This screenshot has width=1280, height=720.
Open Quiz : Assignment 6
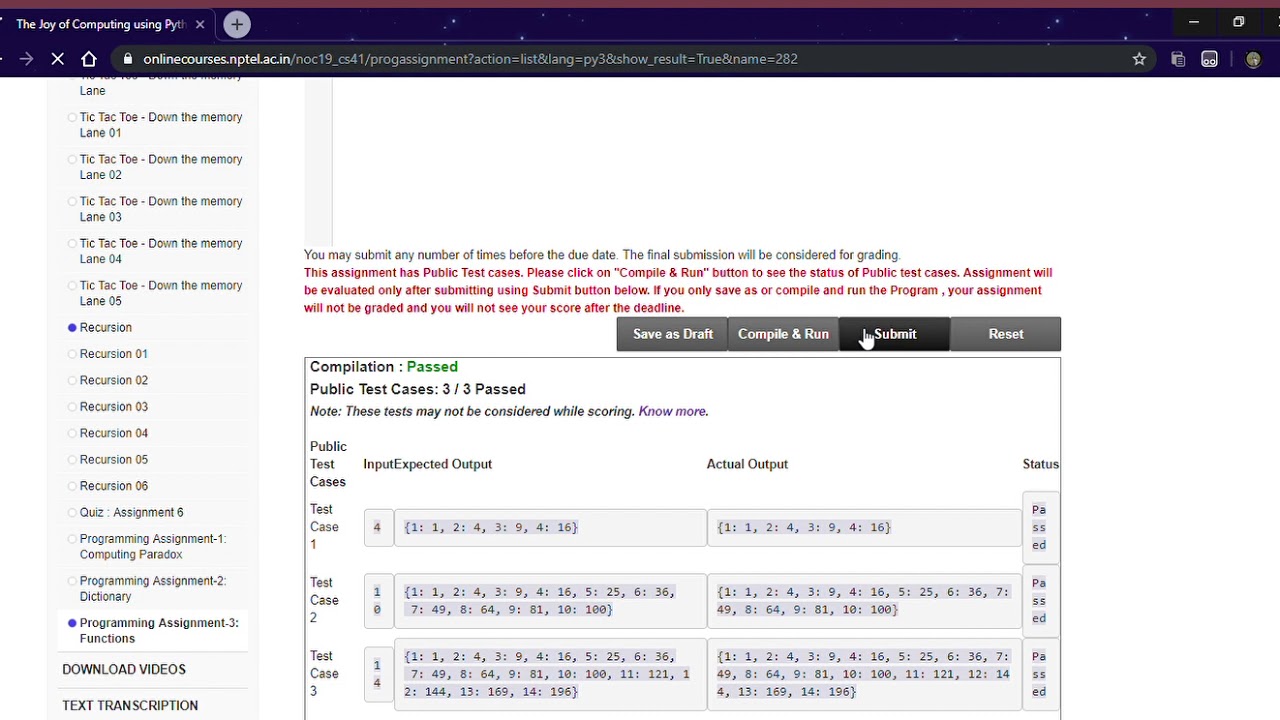click(x=131, y=512)
